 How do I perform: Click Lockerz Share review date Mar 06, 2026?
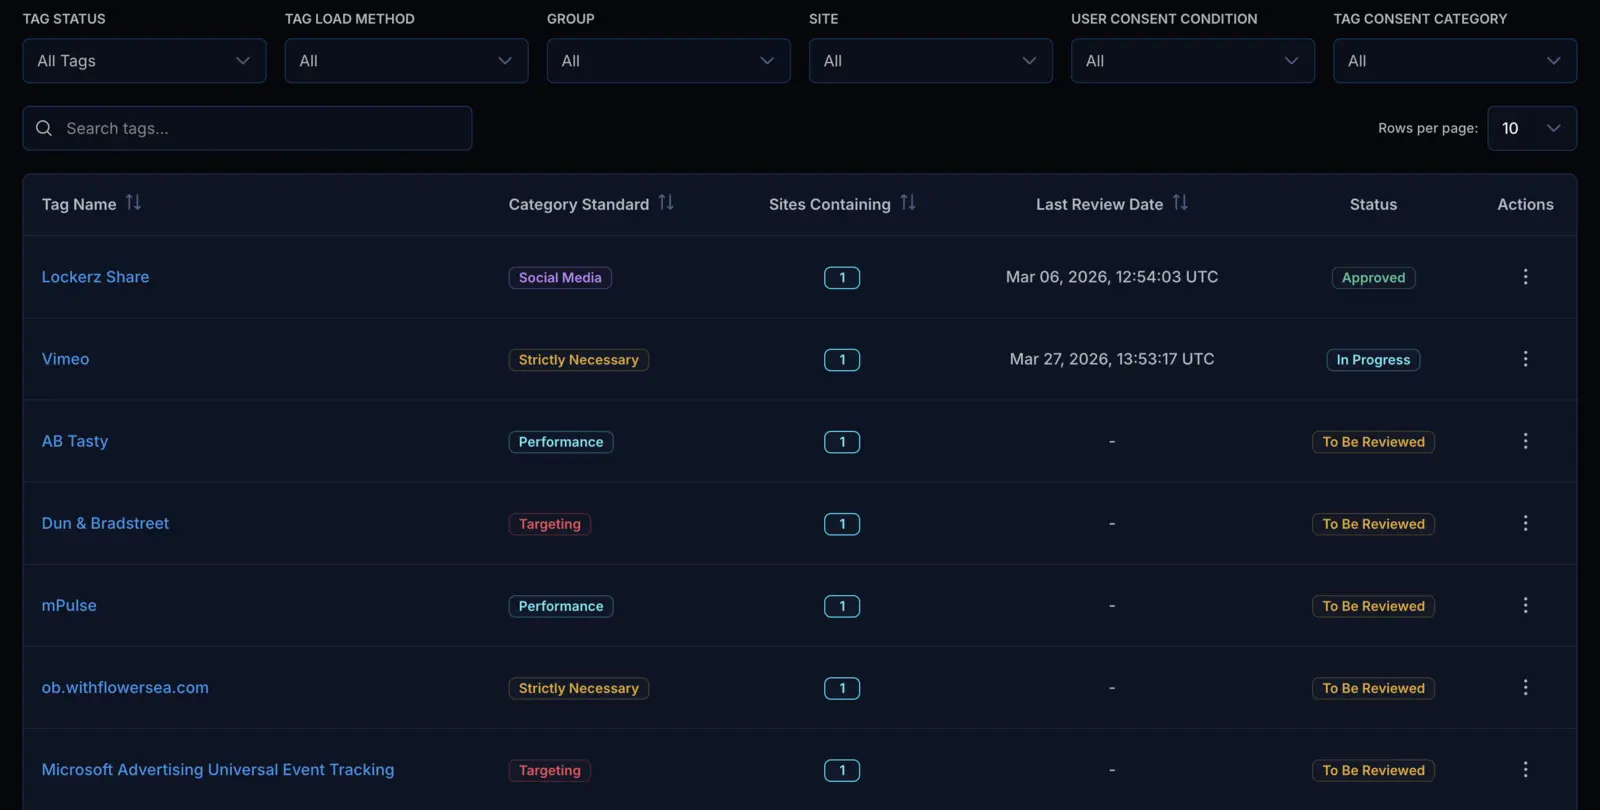(x=1112, y=277)
